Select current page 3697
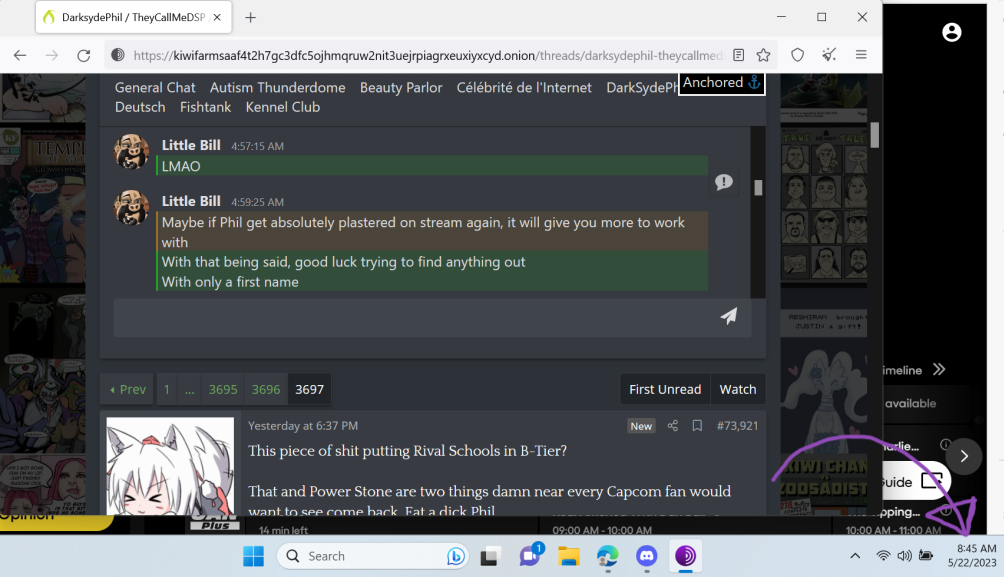Image resolution: width=1004 pixels, height=577 pixels. pos(309,389)
